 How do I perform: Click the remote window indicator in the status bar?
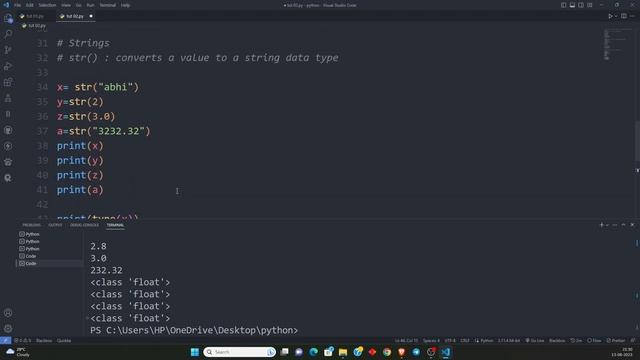[x=5, y=340]
